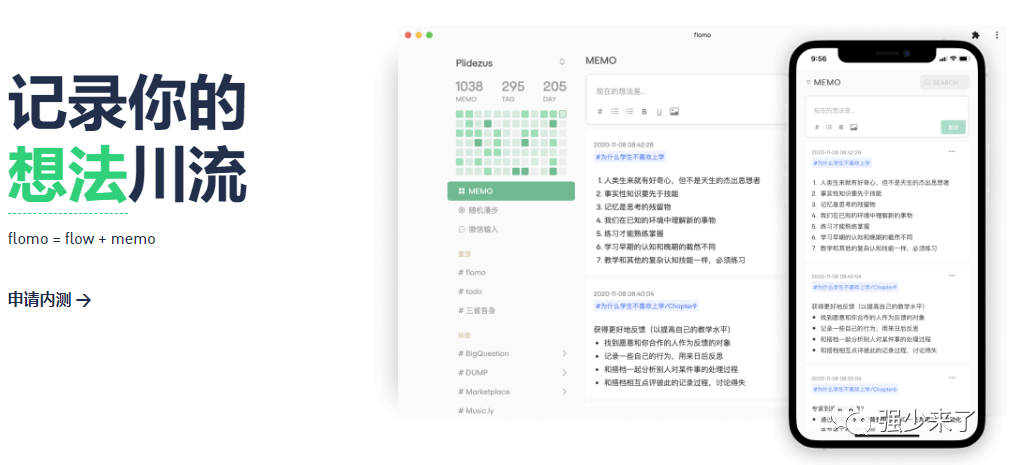Screen dimensions: 1010x465
Task: Click the flomo window title text
Action: click(703, 35)
